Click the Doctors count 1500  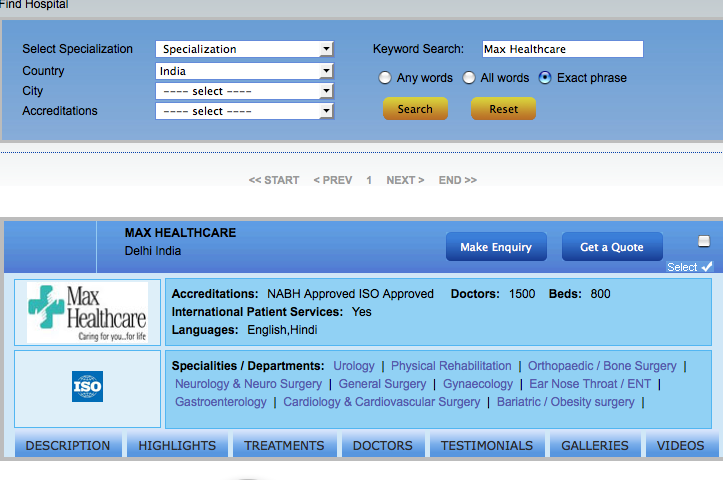click(x=522, y=294)
